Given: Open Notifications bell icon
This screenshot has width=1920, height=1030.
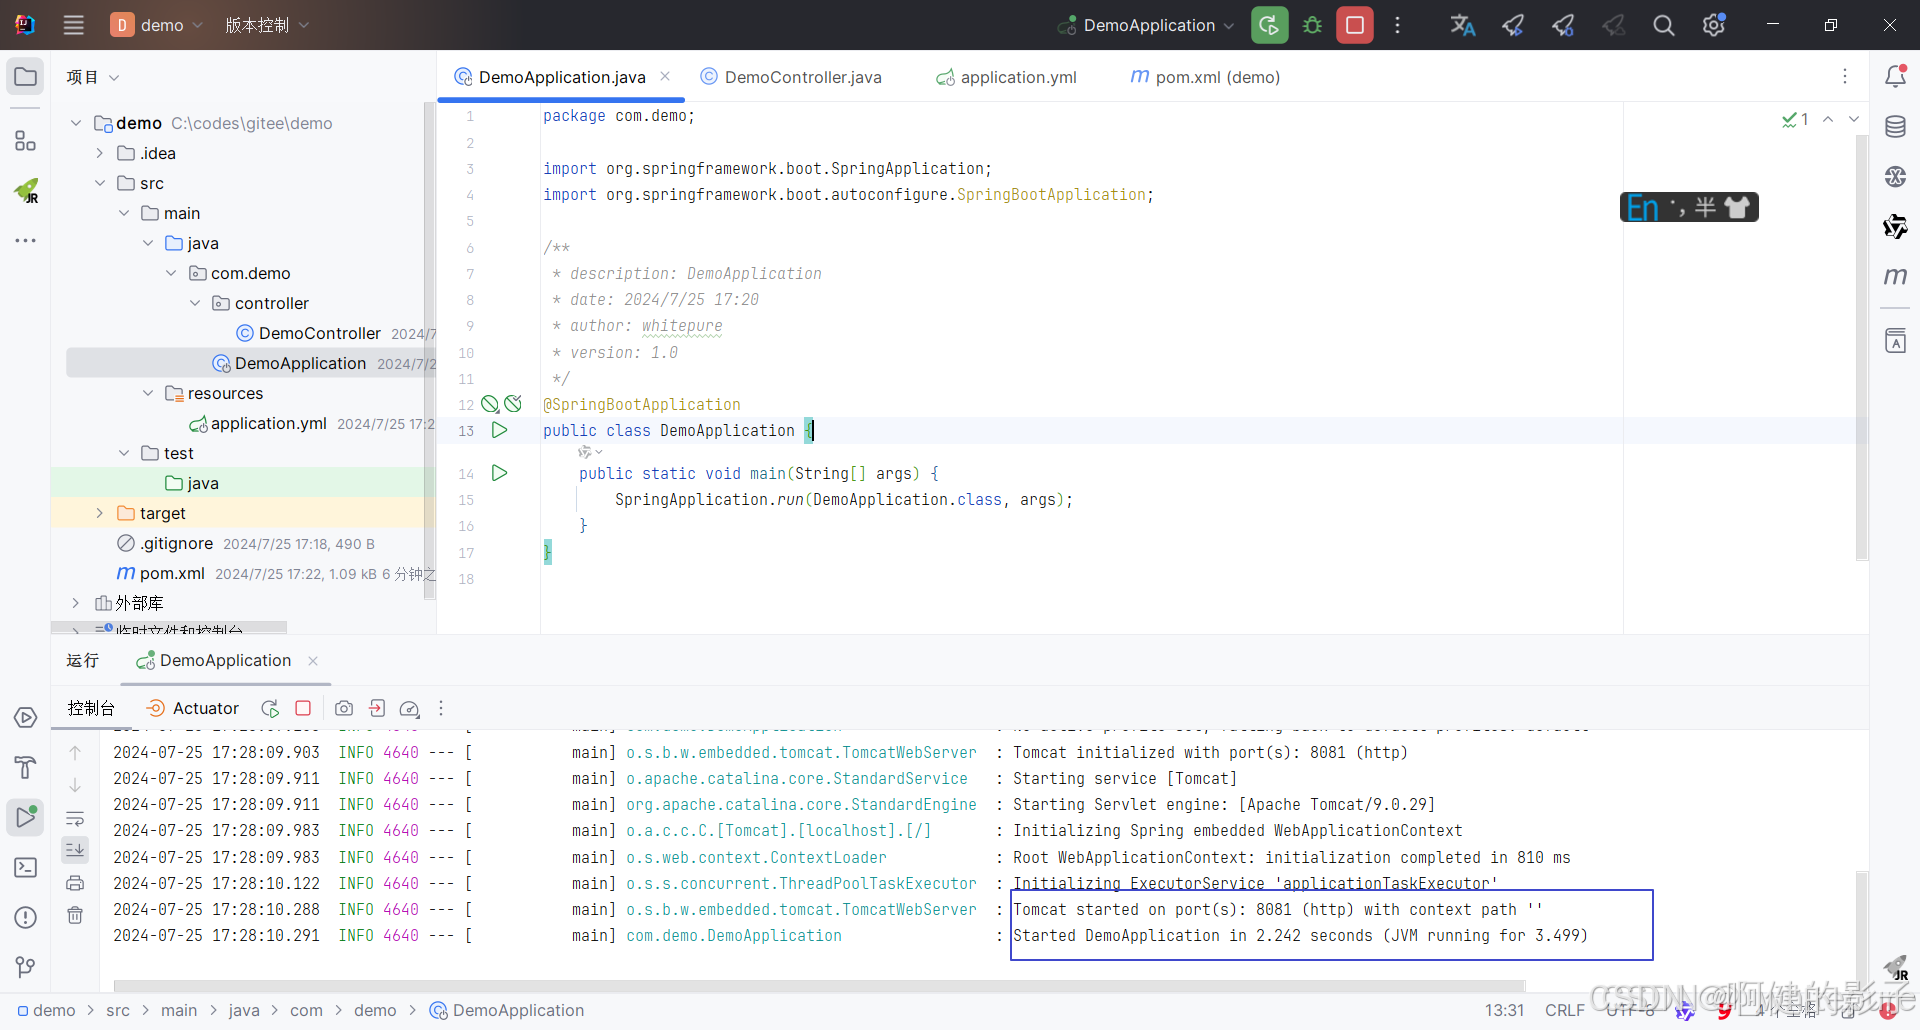Looking at the screenshot, I should click(x=1895, y=77).
